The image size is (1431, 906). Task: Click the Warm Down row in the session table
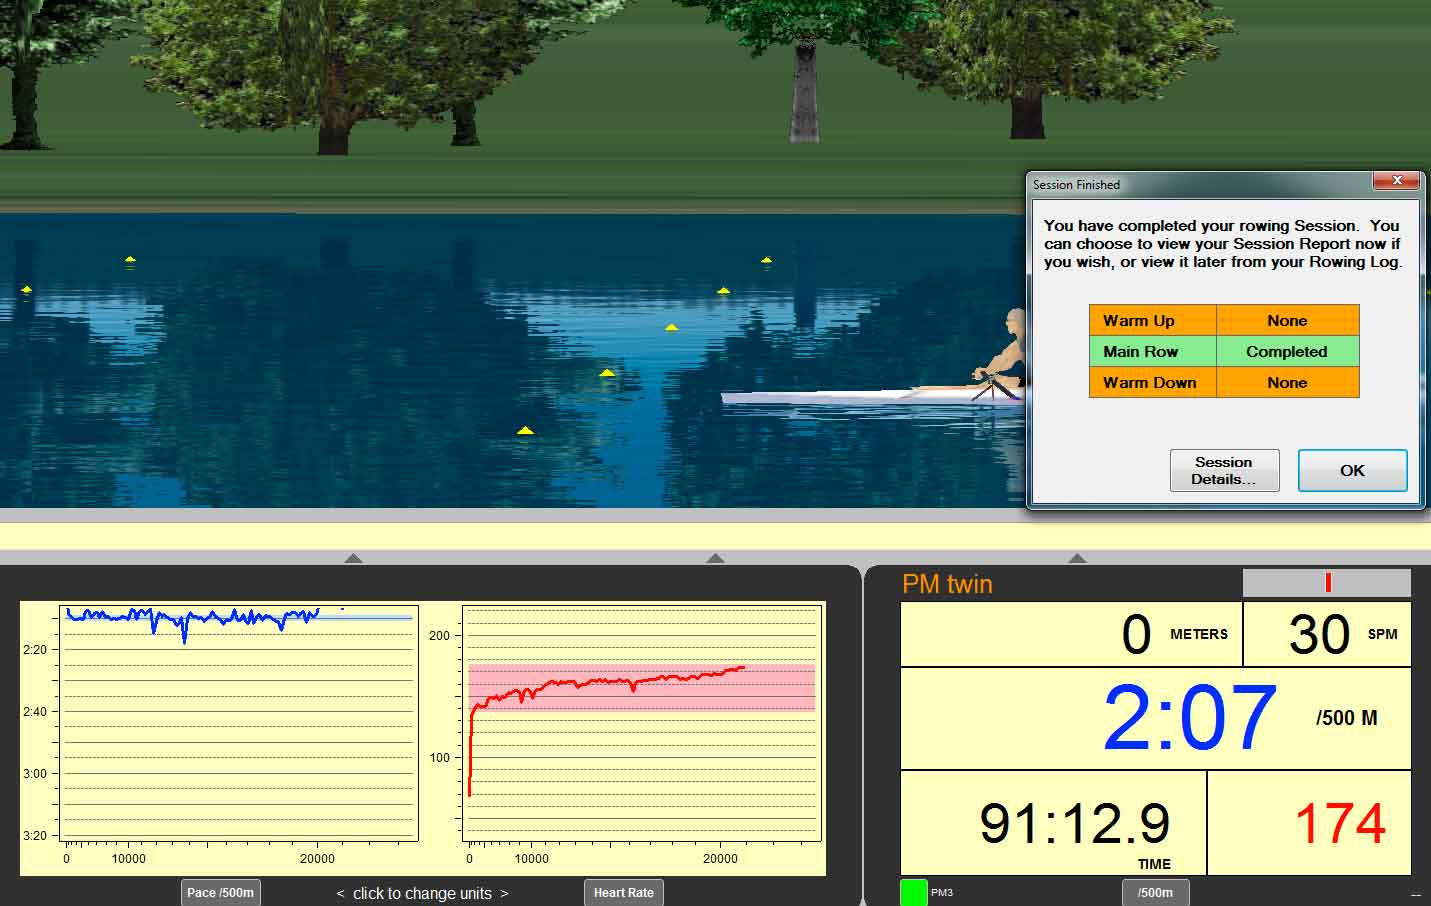coord(1150,382)
